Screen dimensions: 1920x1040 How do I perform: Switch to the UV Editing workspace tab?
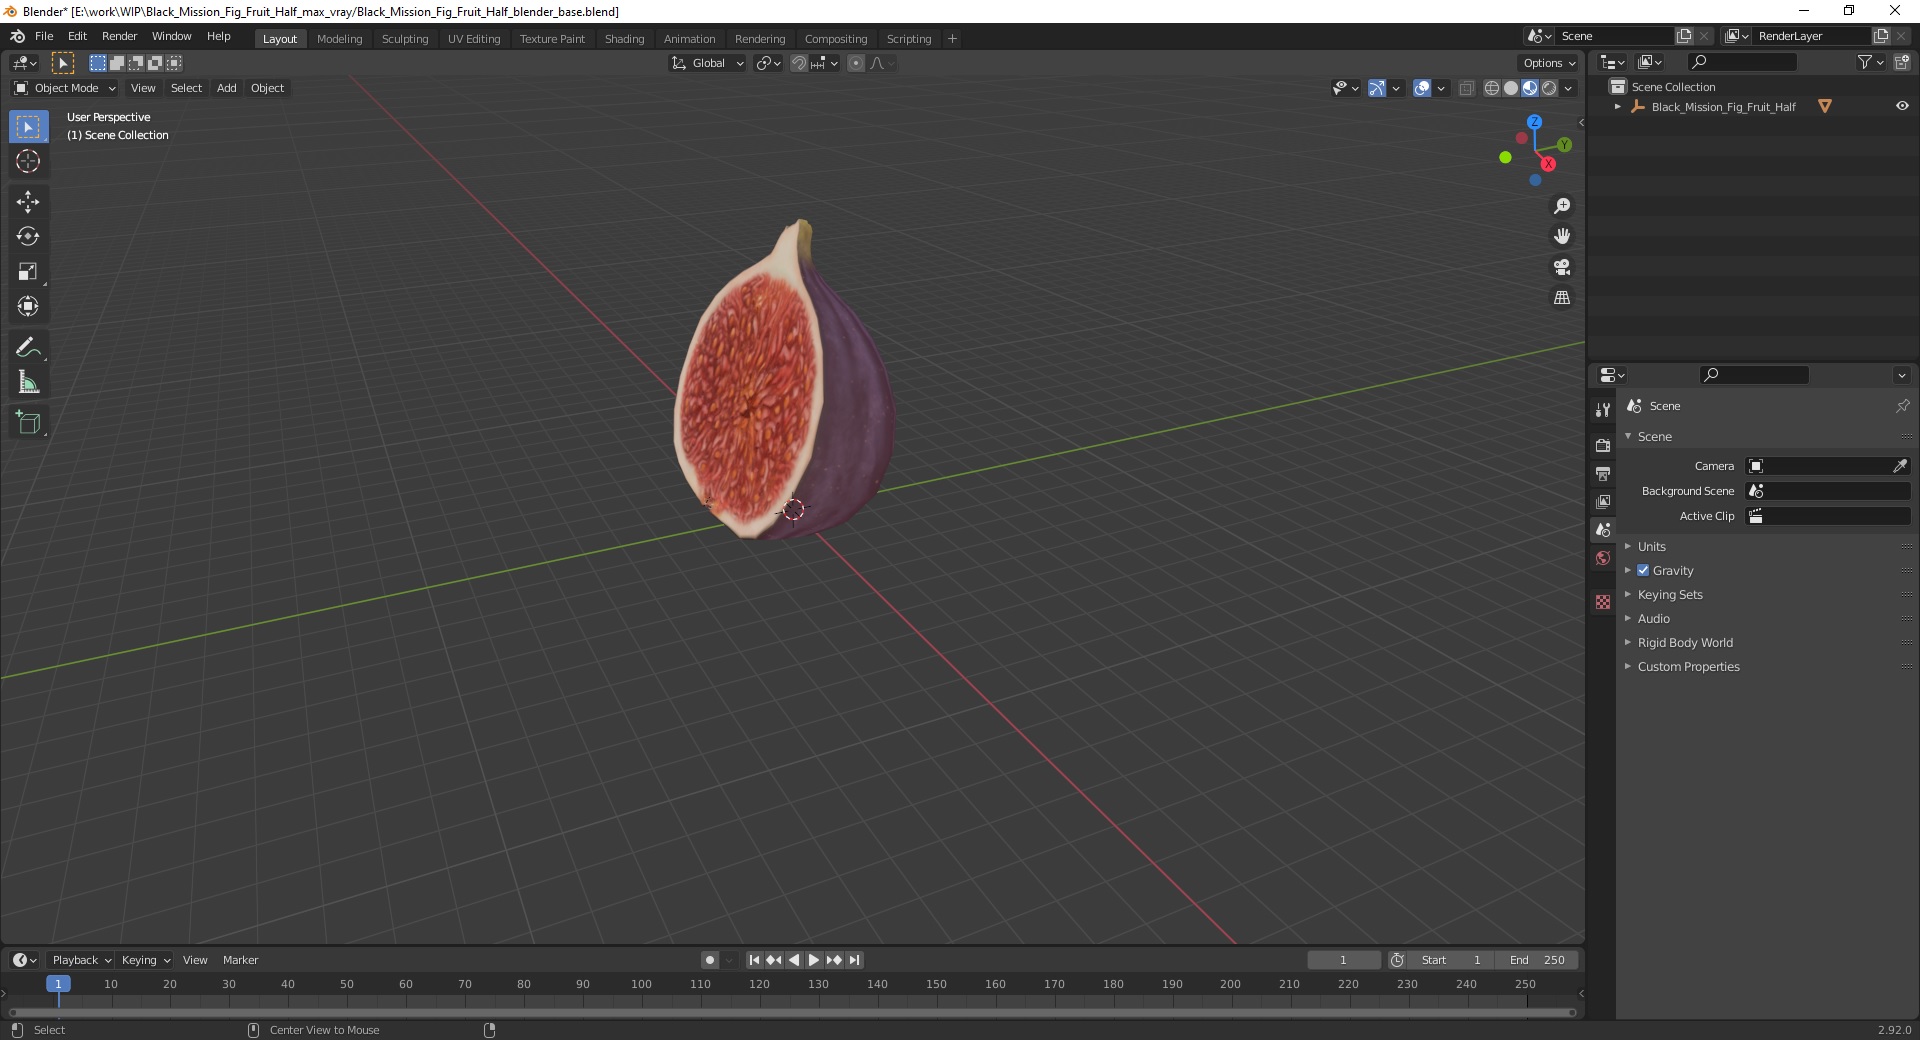click(x=474, y=39)
